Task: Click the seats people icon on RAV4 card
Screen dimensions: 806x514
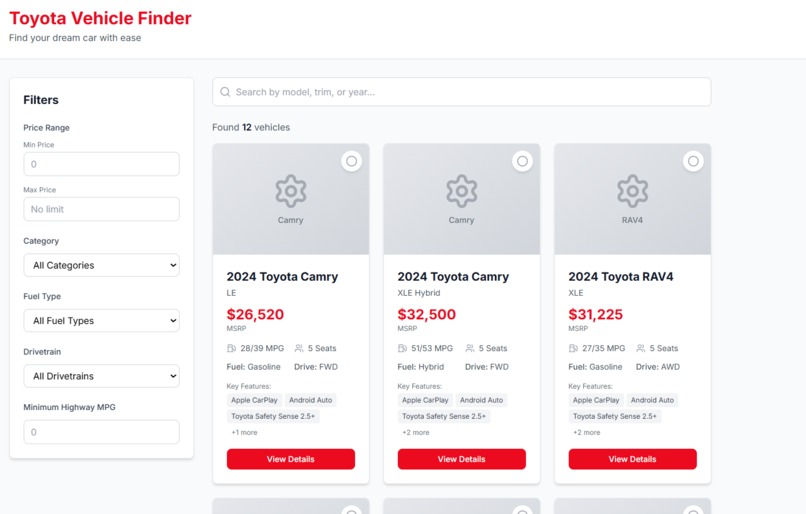Action: (640, 348)
